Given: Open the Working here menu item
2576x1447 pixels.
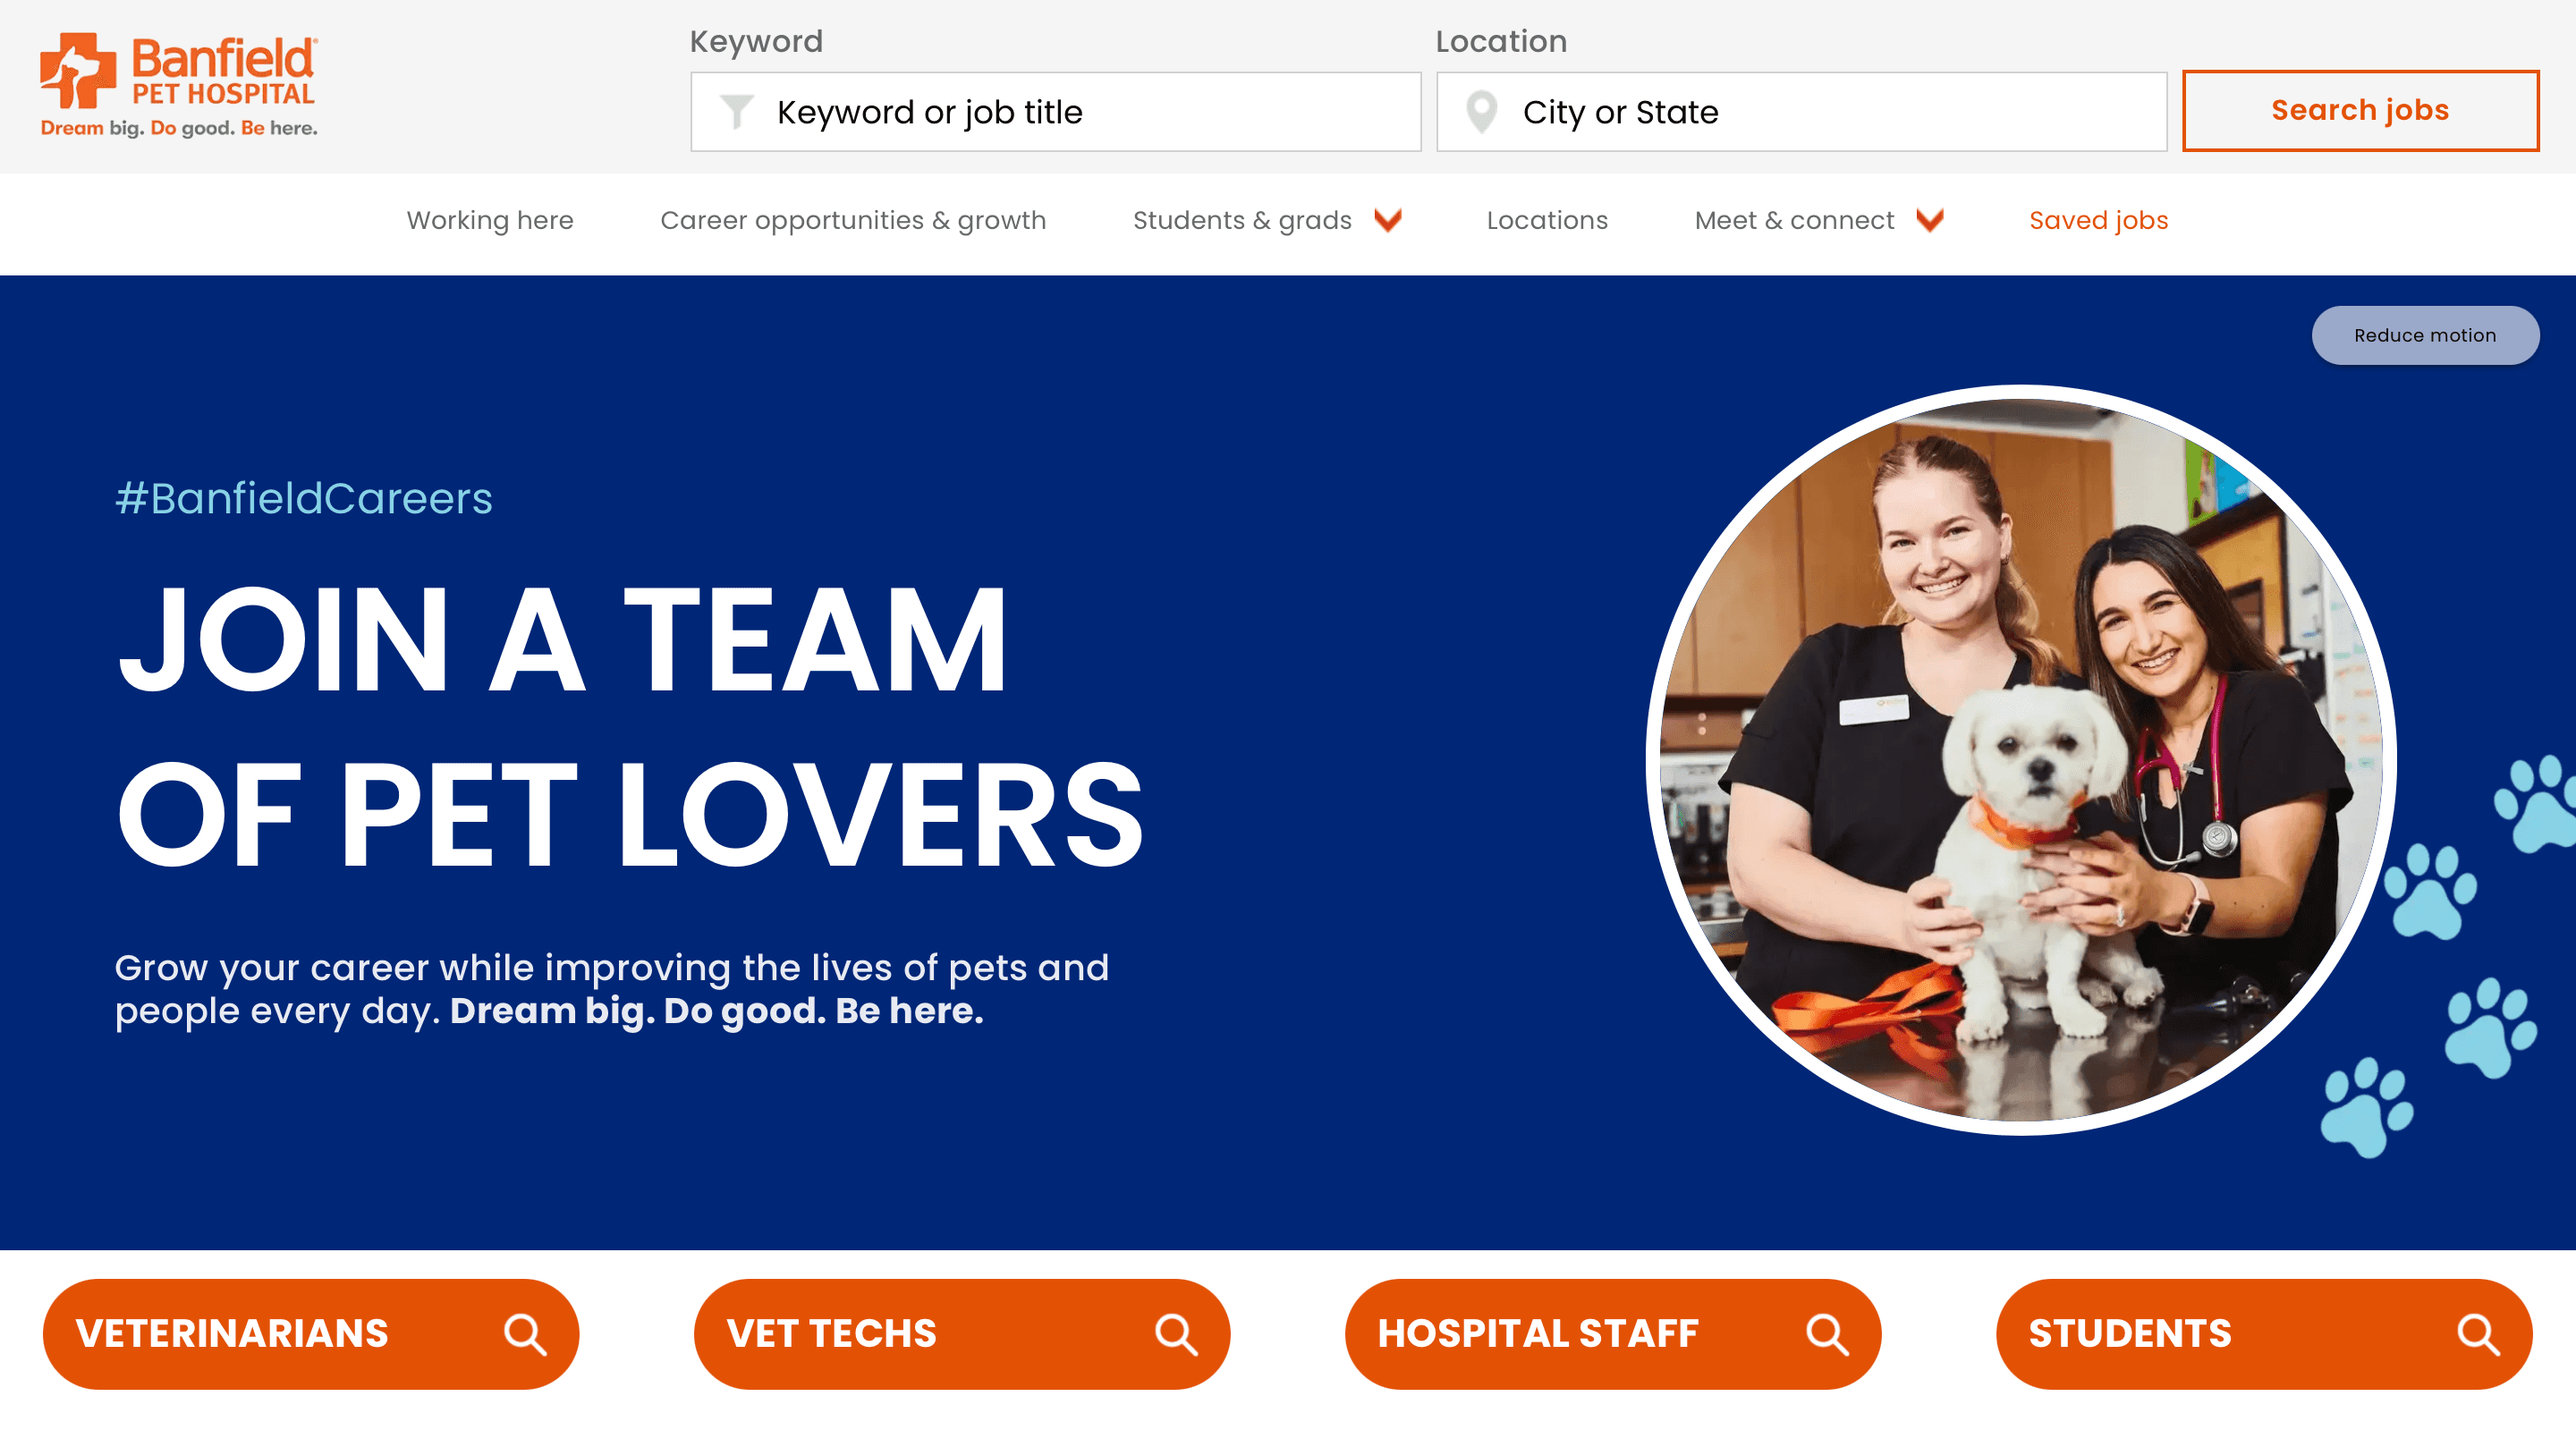Looking at the screenshot, I should point(490,220).
